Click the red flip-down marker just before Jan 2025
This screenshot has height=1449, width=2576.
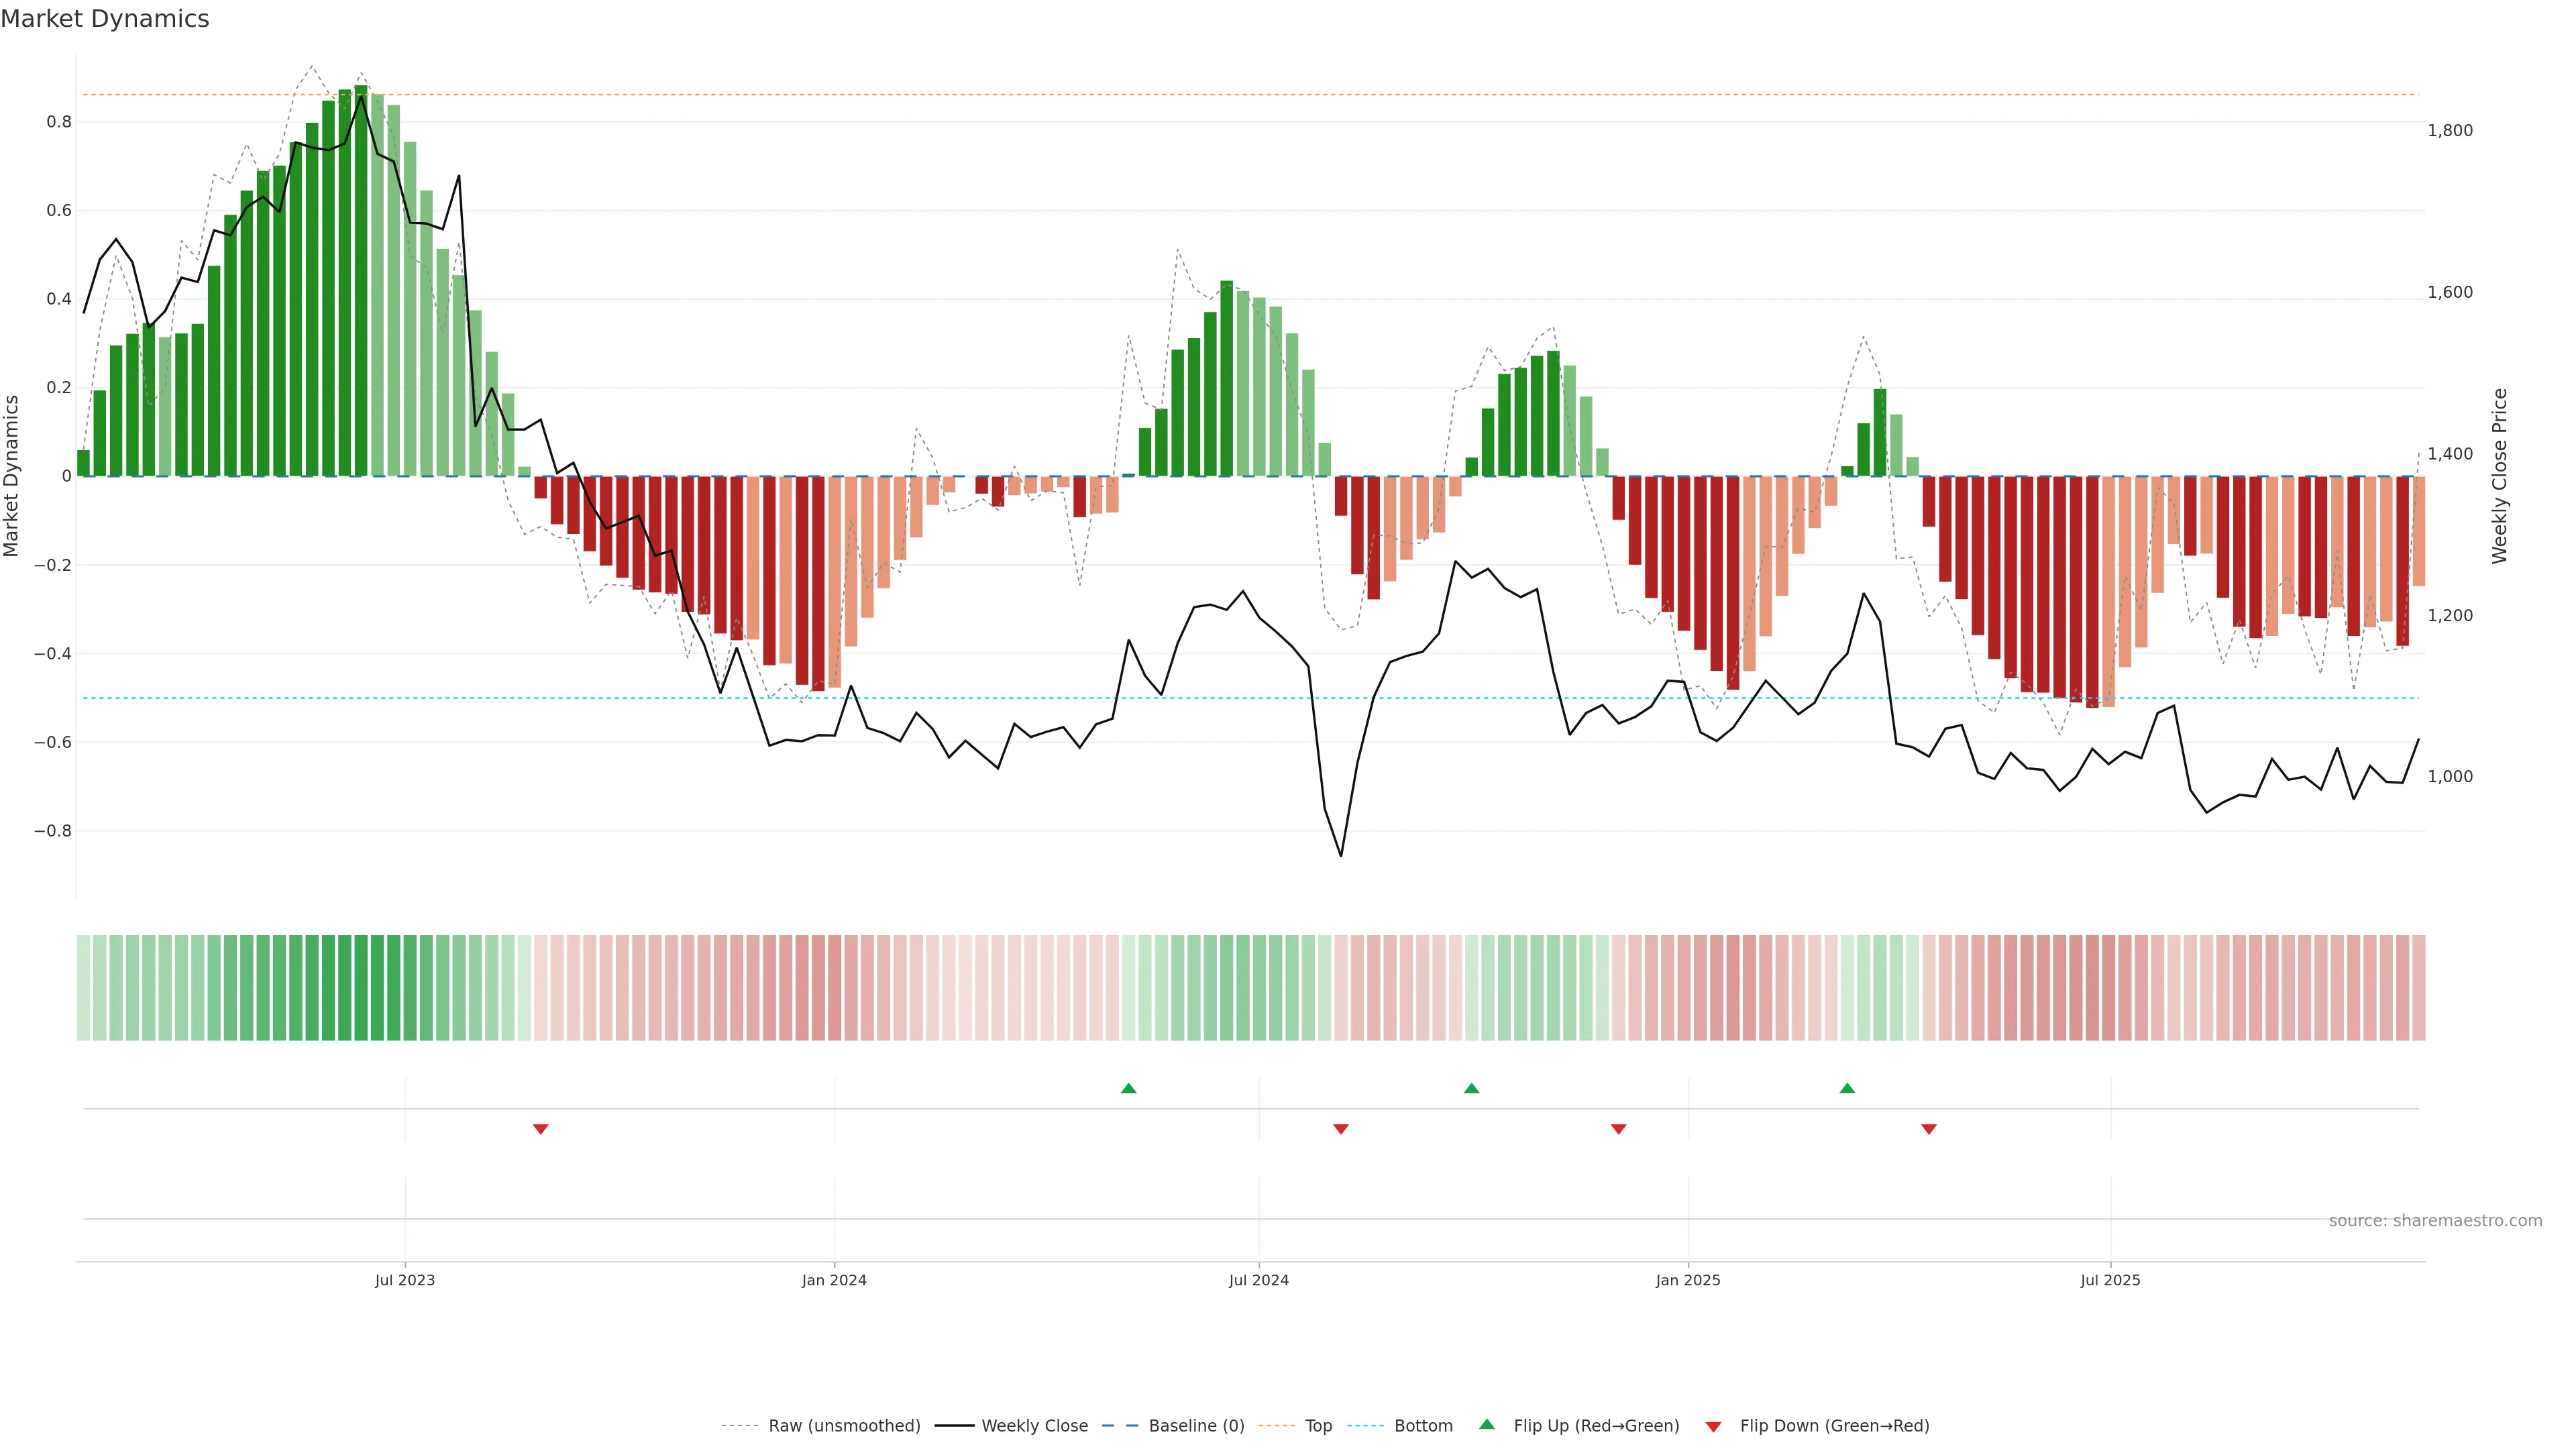[1618, 1129]
